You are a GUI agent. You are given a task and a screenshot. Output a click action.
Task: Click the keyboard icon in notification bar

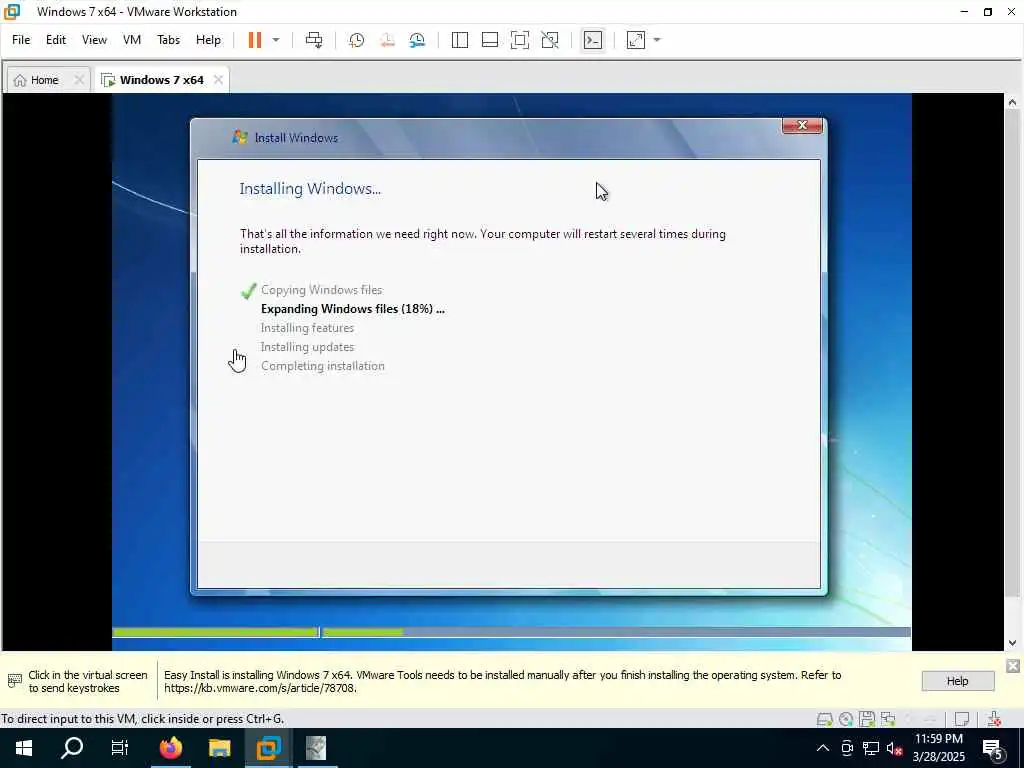(14, 681)
